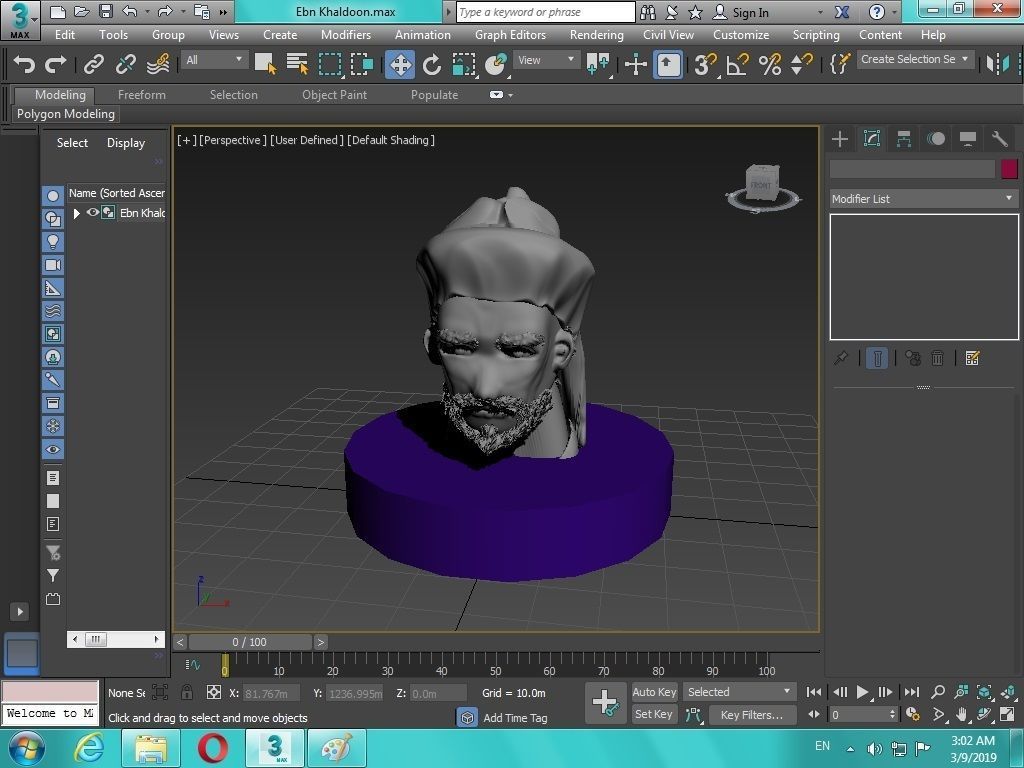1024x768 pixels.
Task: Switch to Object Paint ribbon tab
Action: coord(334,95)
